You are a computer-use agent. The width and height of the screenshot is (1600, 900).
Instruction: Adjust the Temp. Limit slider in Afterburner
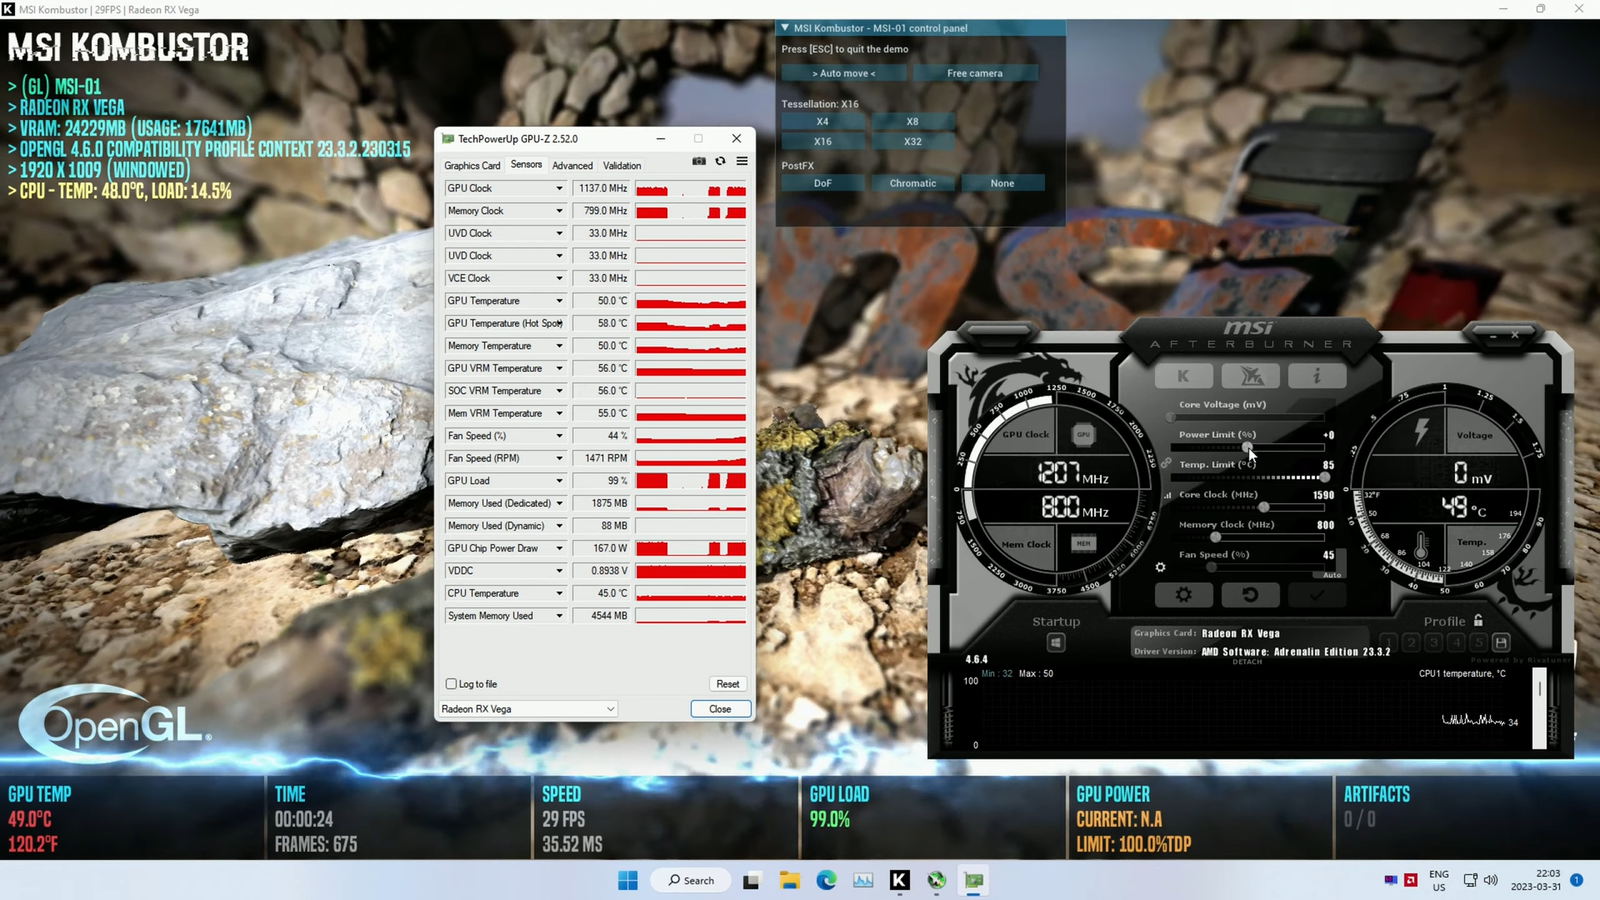(x=1250, y=477)
